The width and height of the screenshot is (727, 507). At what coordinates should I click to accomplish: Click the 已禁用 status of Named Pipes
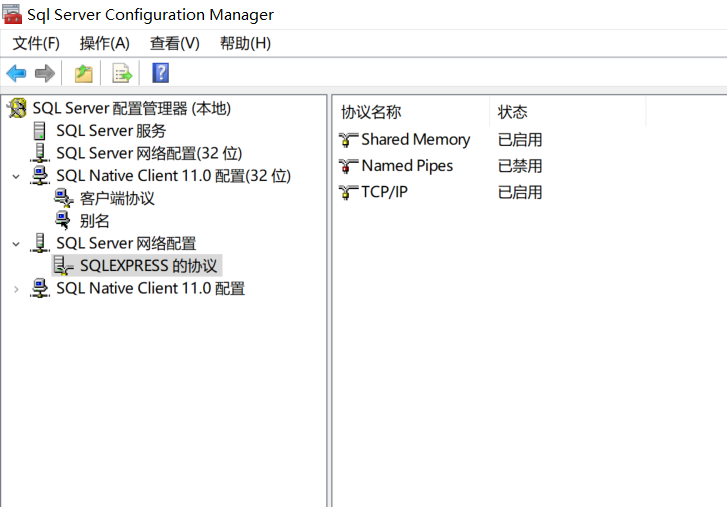520,166
